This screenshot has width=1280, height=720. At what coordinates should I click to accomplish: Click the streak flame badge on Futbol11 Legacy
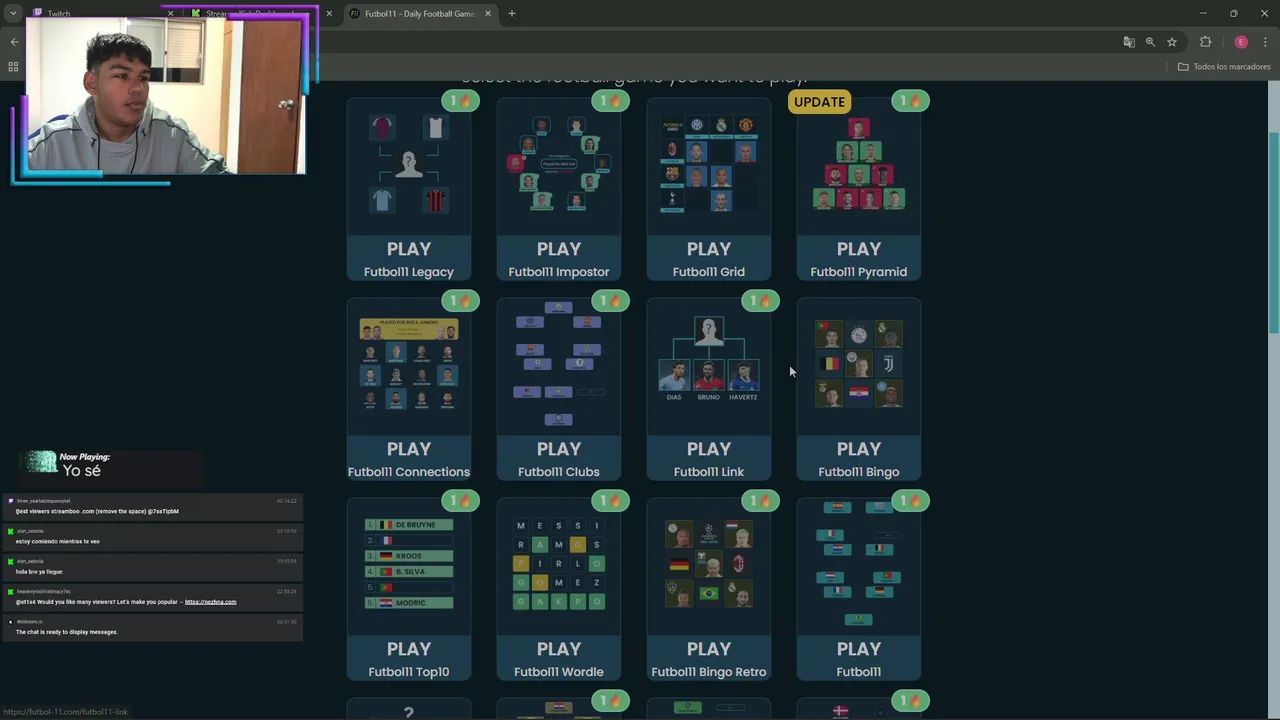pyautogui.click(x=461, y=101)
